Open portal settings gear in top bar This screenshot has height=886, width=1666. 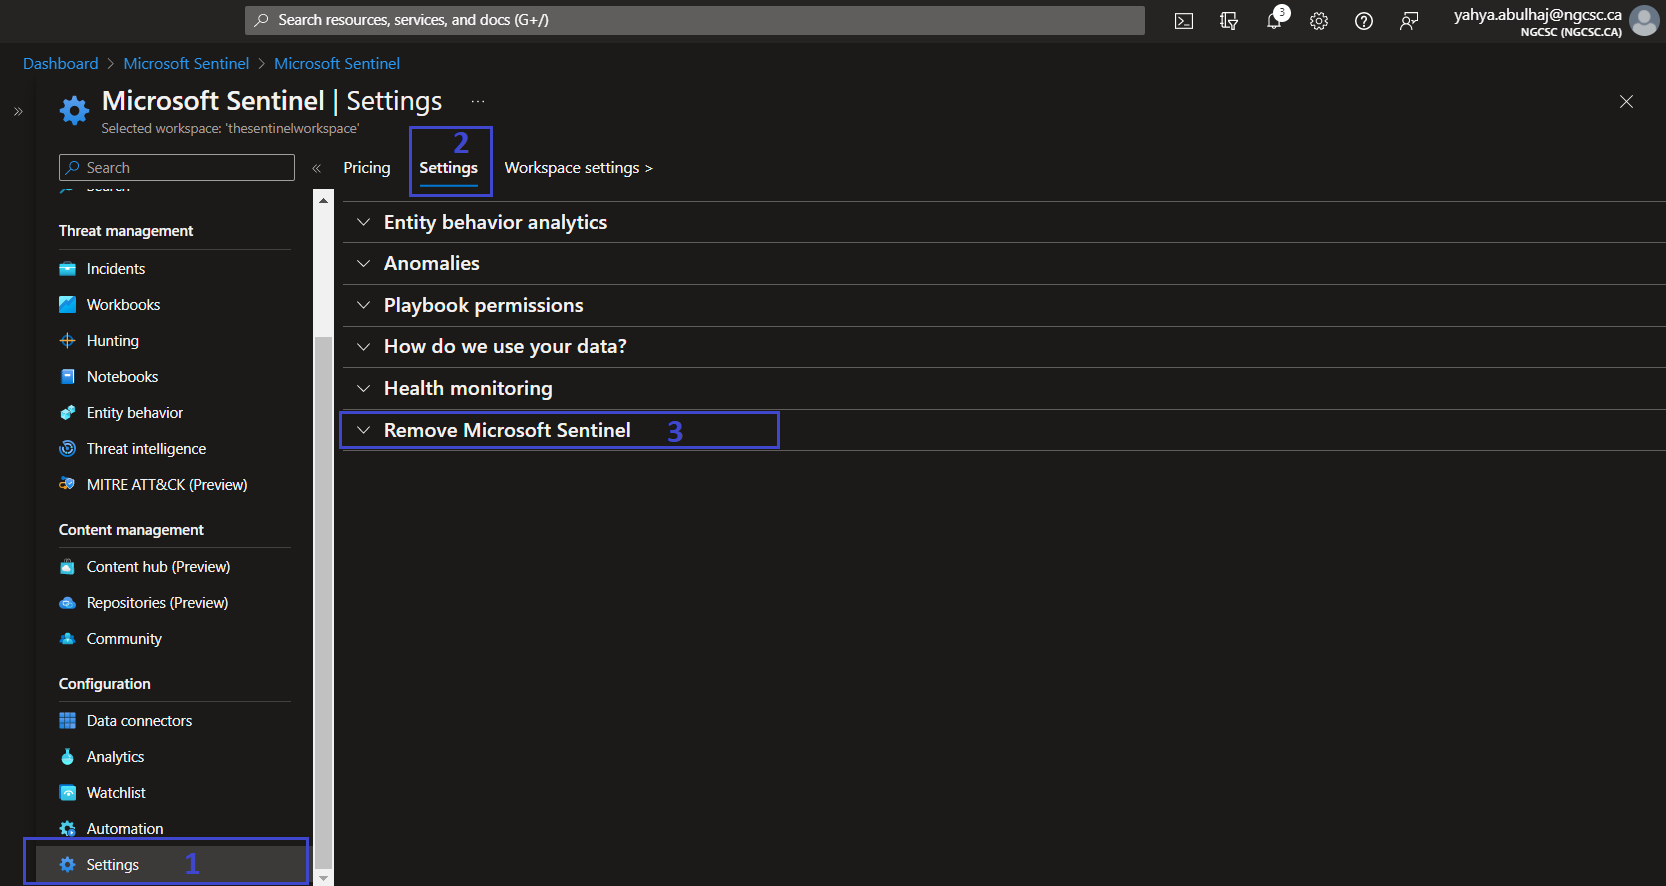tap(1319, 21)
